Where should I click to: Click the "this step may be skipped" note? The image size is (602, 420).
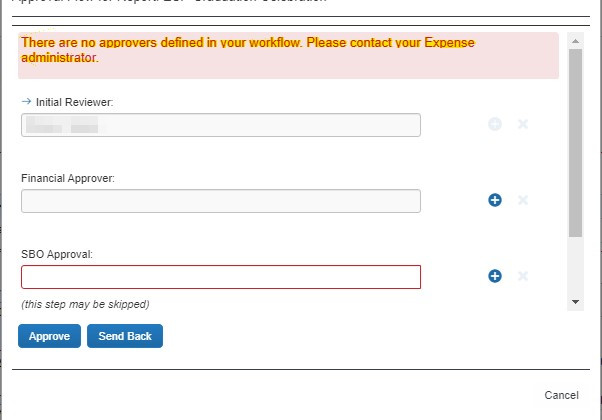(85, 304)
